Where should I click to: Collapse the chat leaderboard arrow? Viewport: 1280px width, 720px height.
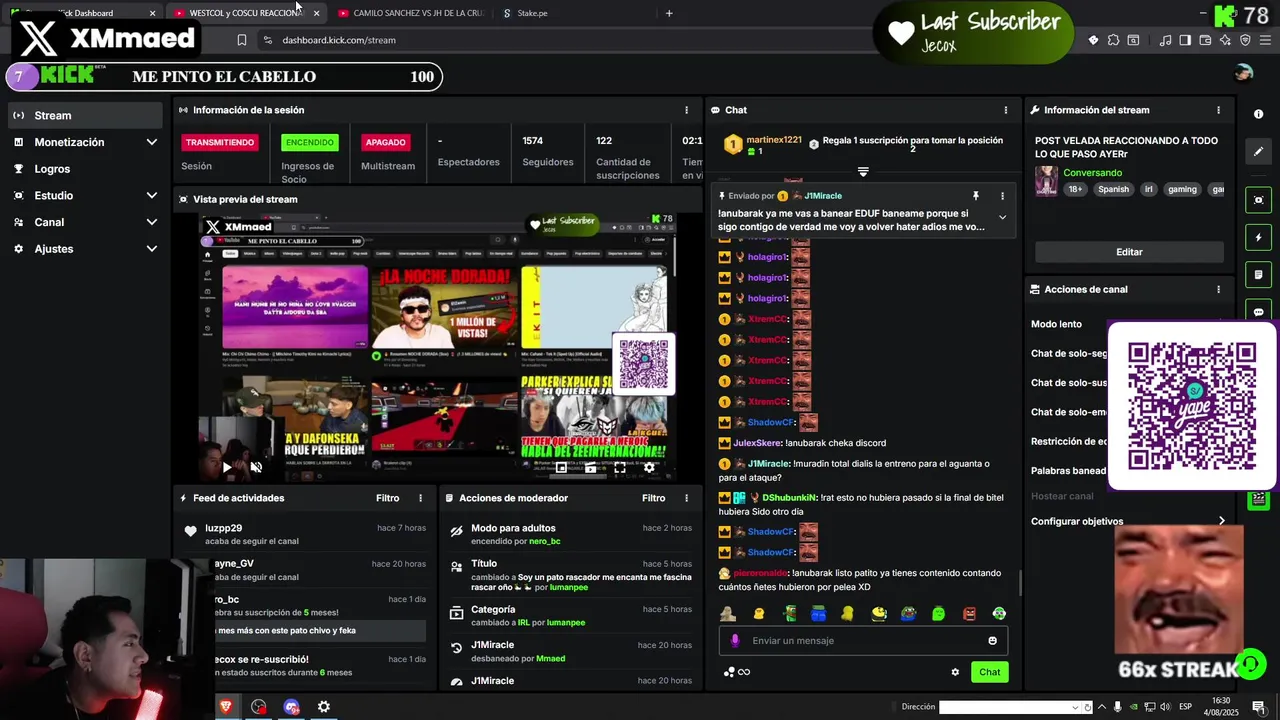pyautogui.click(x=863, y=172)
